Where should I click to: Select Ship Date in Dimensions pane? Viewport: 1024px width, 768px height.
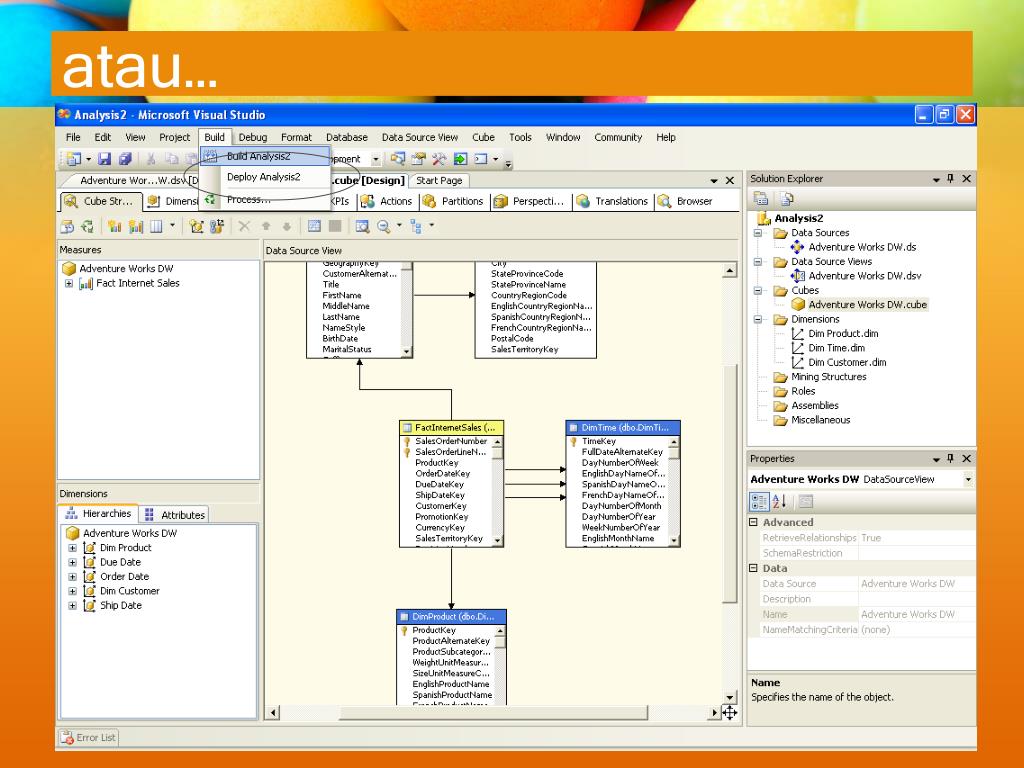click(120, 605)
